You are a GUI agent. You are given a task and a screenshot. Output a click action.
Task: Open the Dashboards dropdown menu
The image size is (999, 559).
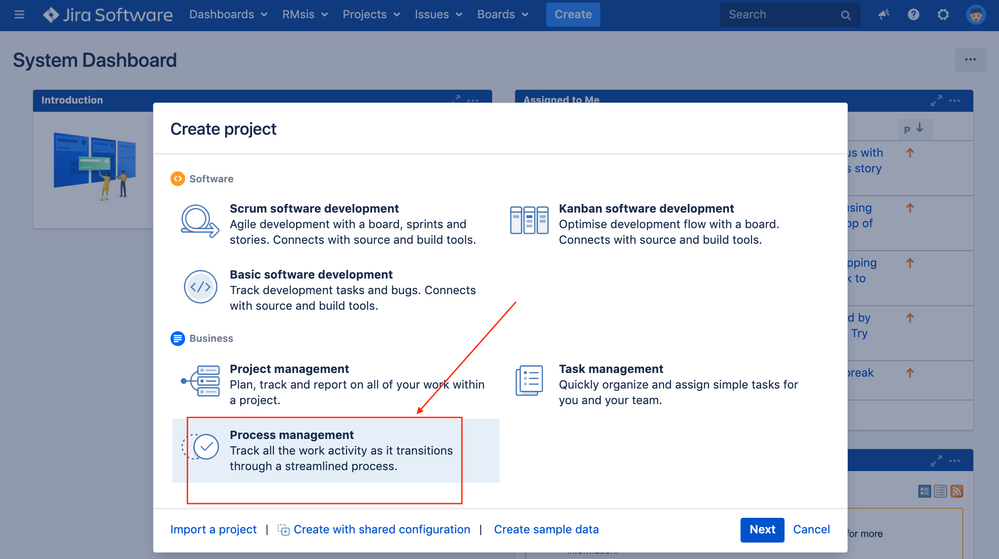coord(228,14)
